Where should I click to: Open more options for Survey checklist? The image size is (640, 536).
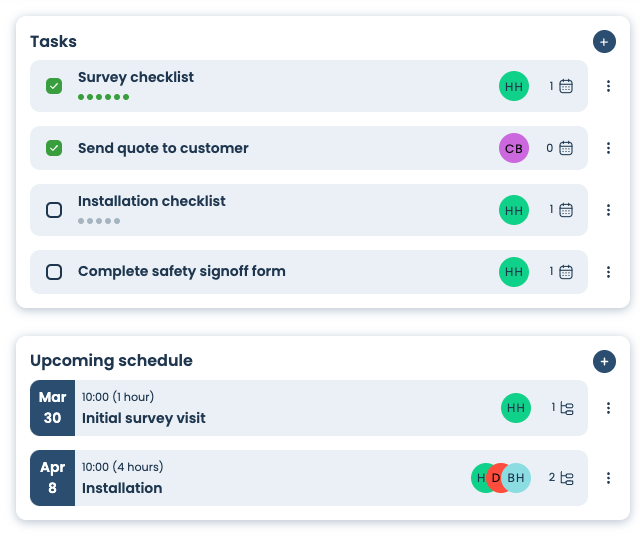(x=608, y=86)
